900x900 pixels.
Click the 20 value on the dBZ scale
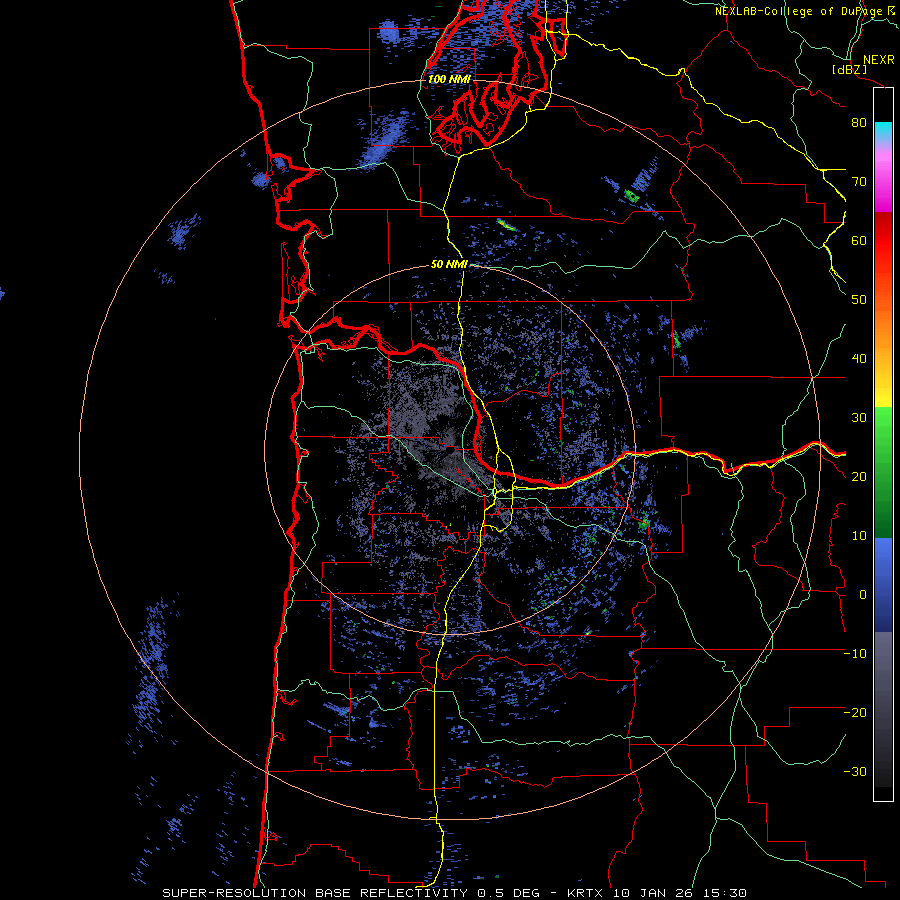859,476
